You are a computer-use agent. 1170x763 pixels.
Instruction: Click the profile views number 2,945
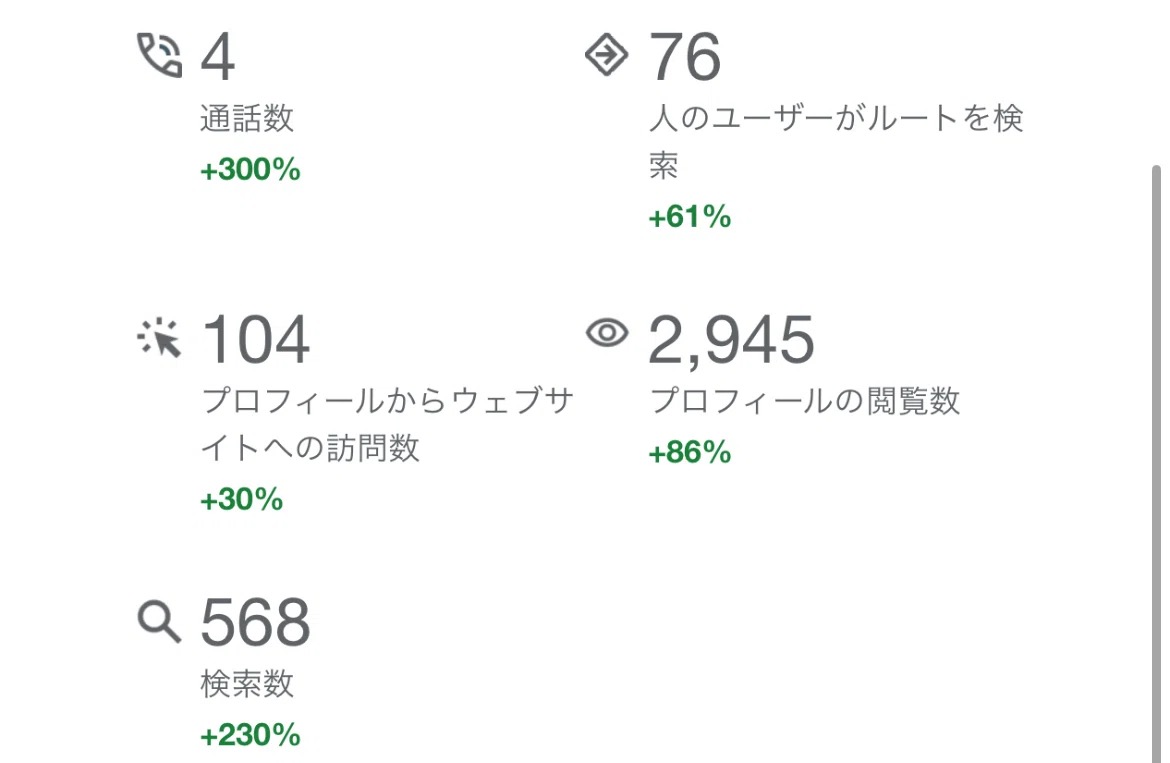(731, 339)
